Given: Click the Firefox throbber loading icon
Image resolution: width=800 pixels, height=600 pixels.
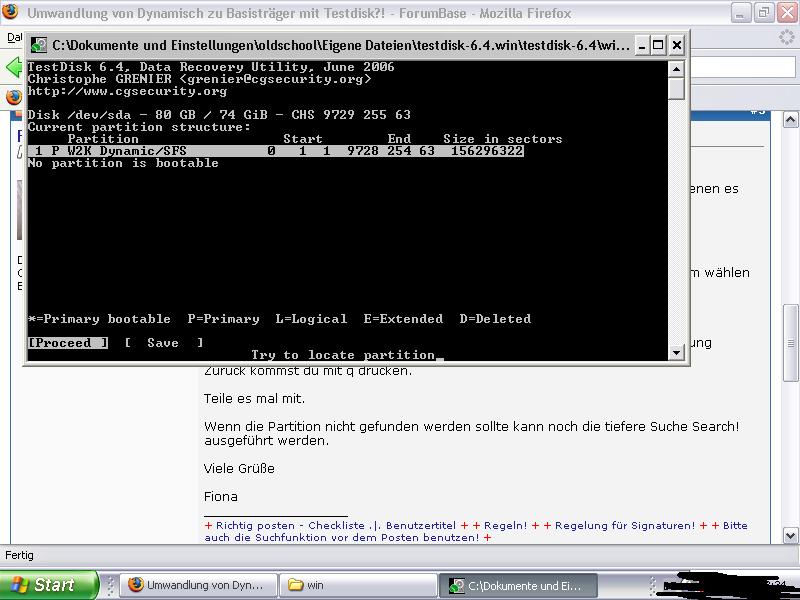Looking at the screenshot, I should tap(787, 37).
